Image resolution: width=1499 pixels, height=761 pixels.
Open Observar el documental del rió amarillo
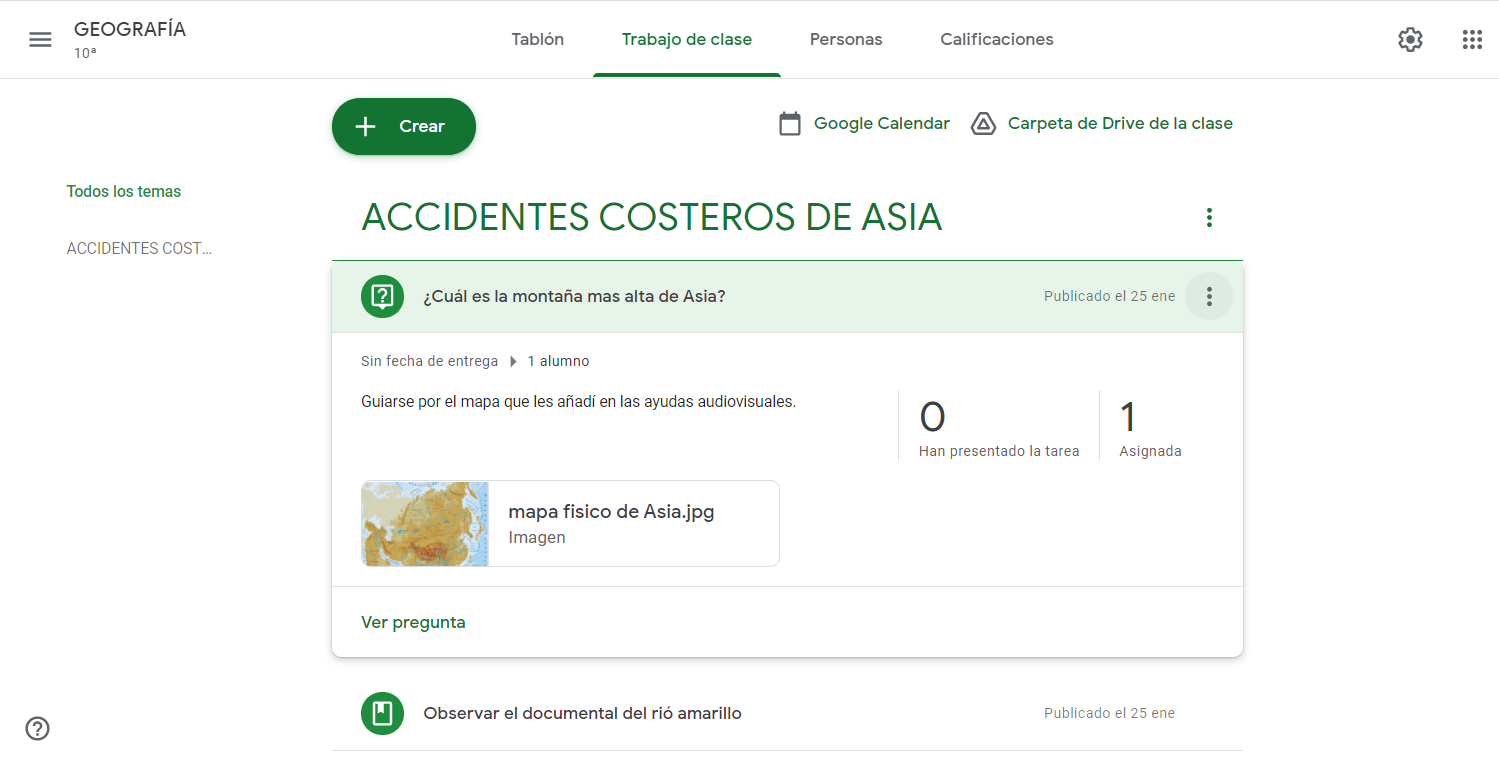pyautogui.click(x=583, y=713)
